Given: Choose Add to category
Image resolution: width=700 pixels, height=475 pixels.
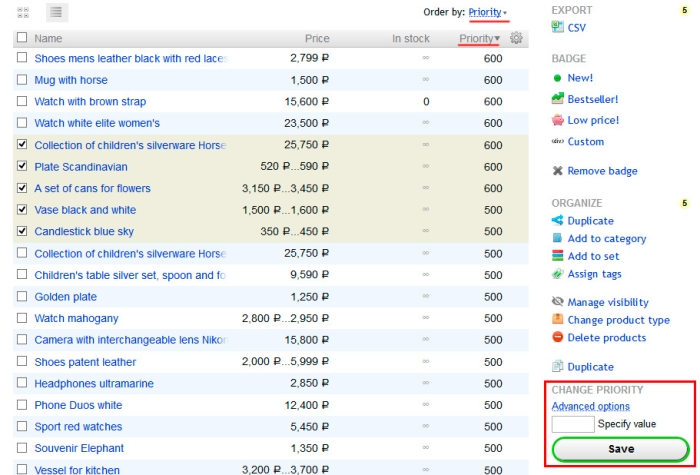Looking at the screenshot, I should [606, 239].
